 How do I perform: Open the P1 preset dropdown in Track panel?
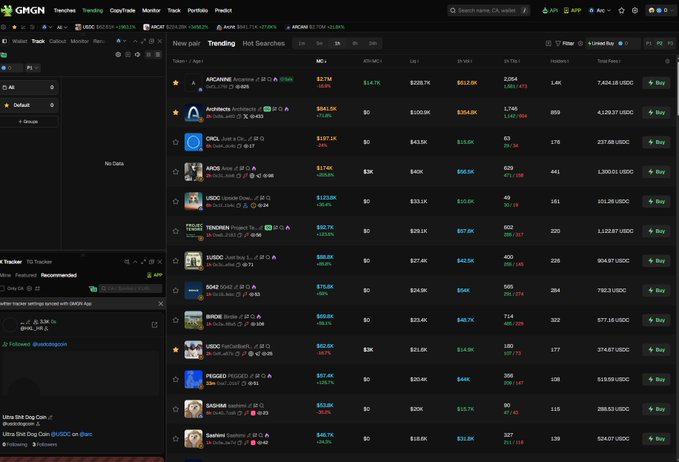pos(32,68)
